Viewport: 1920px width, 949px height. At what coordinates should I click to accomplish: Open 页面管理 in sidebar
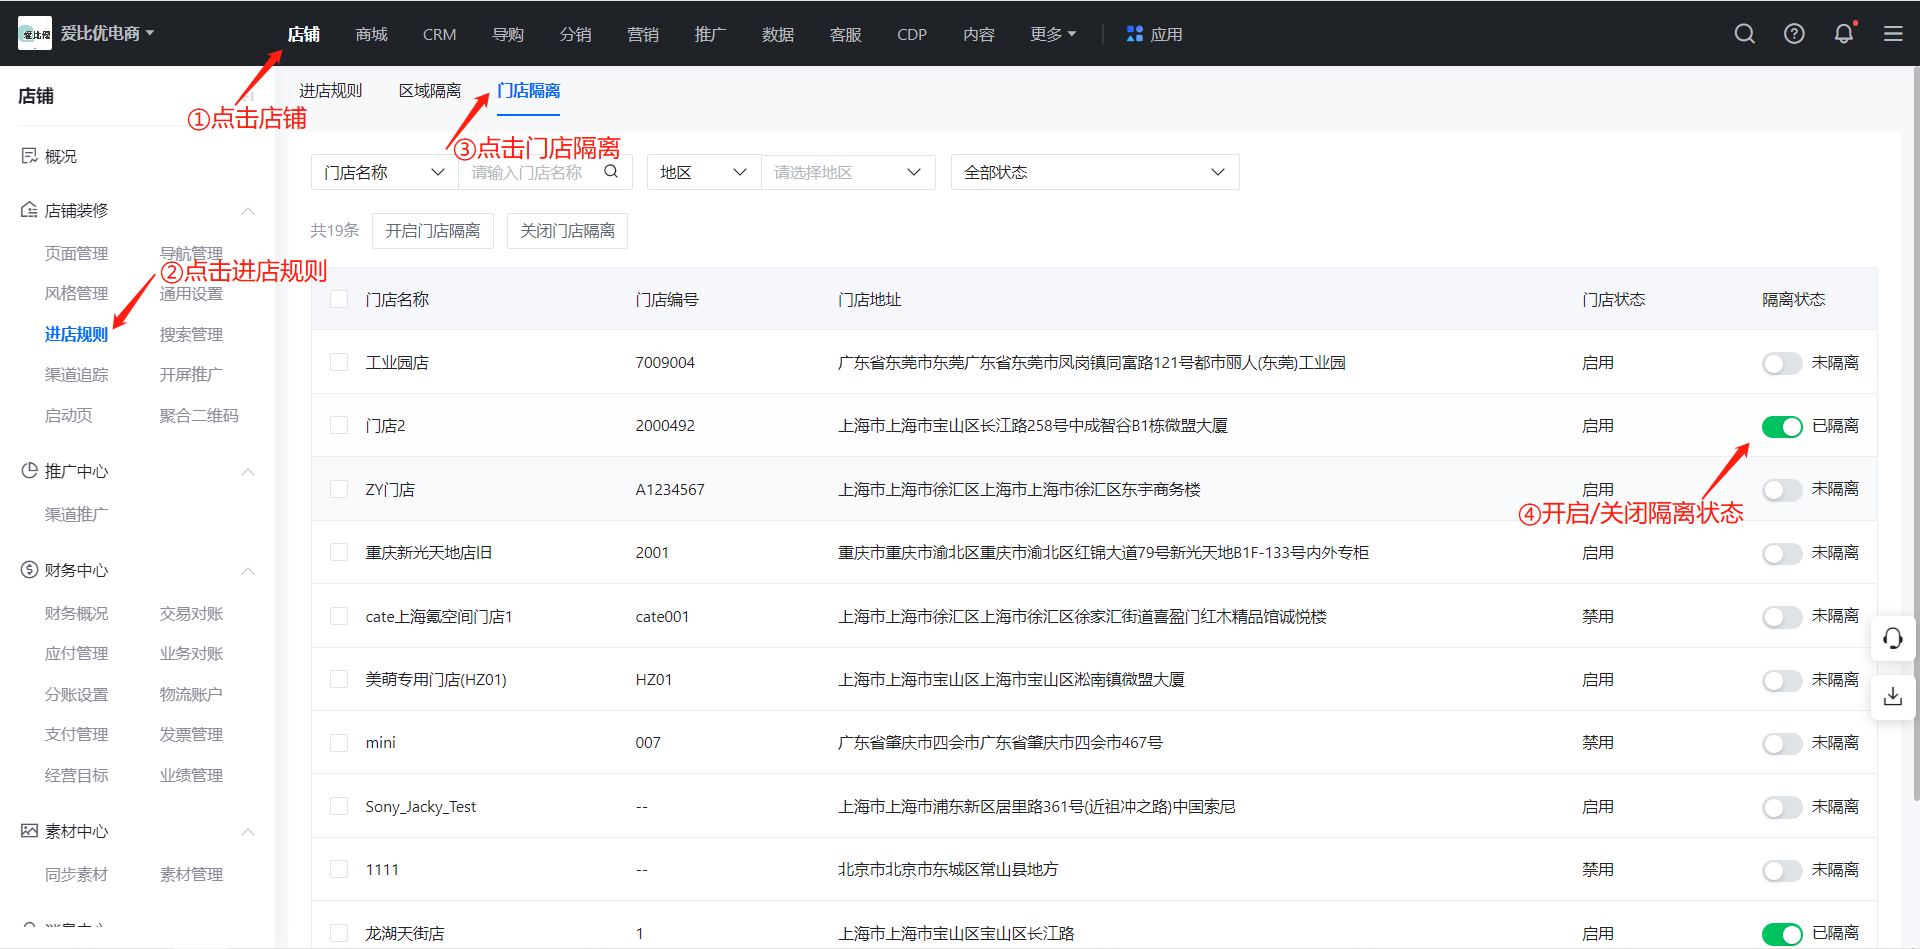(77, 253)
